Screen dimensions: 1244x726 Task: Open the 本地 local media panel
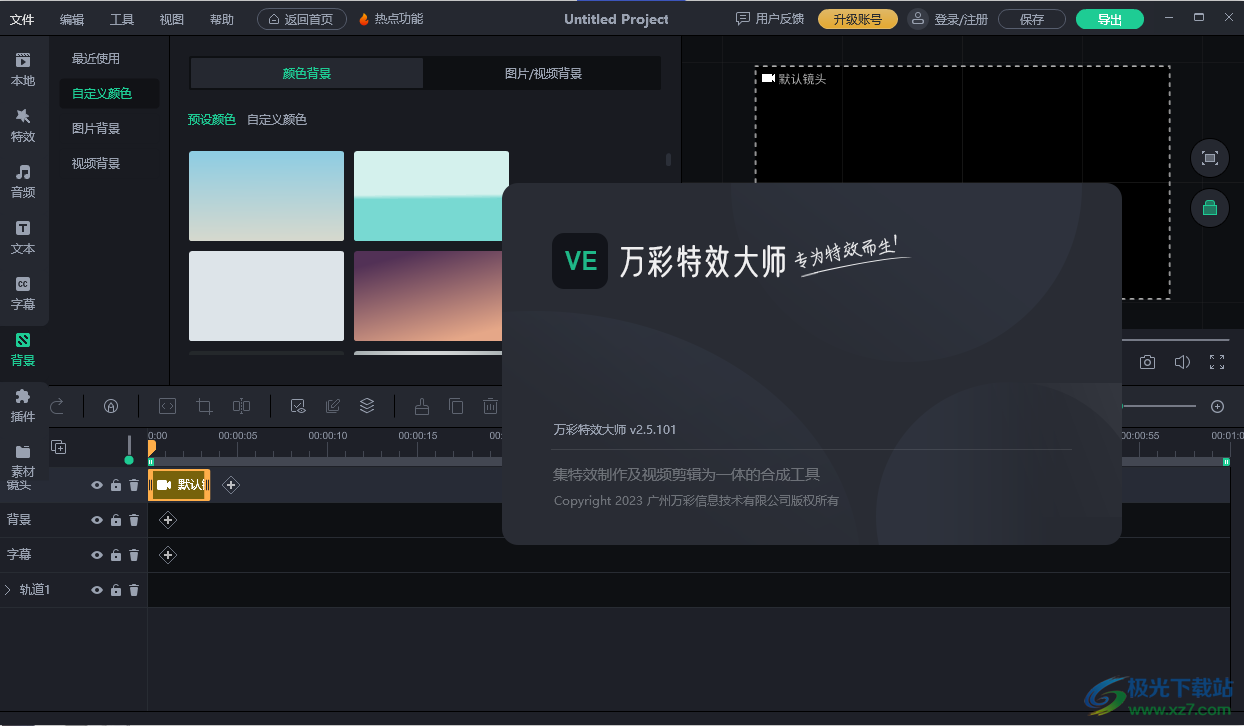tap(23, 69)
